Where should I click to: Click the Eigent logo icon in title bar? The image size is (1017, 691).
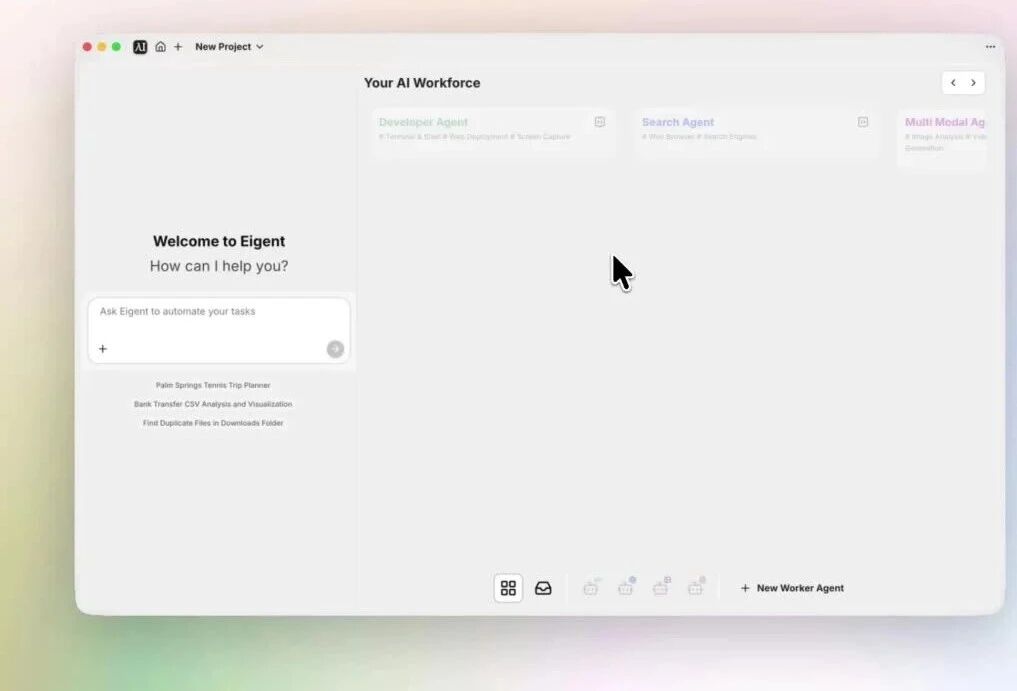click(140, 47)
